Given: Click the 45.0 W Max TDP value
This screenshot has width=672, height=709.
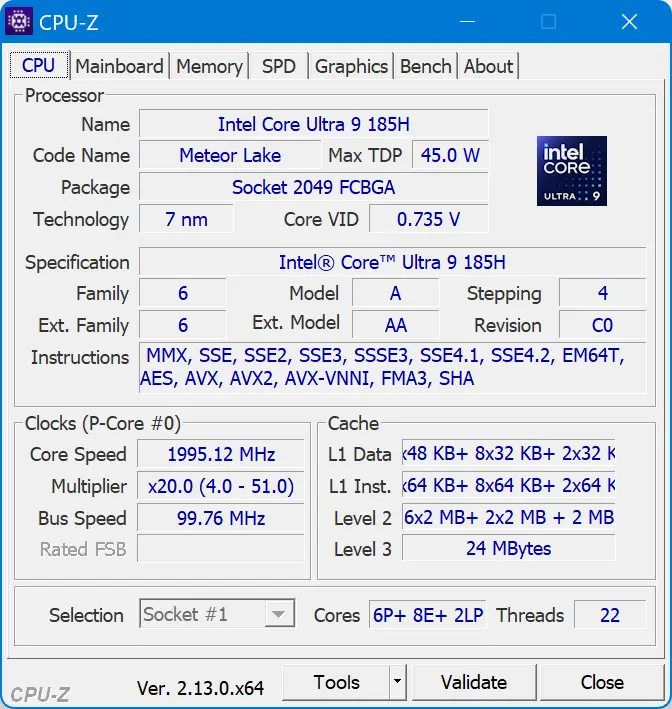Looking at the screenshot, I should 450,155.
